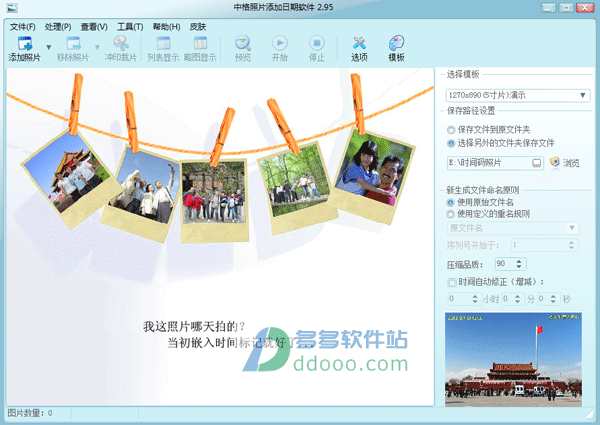The width and height of the screenshot is (600, 425).
Task: Open the 查看(V) menu
Action: point(94,27)
